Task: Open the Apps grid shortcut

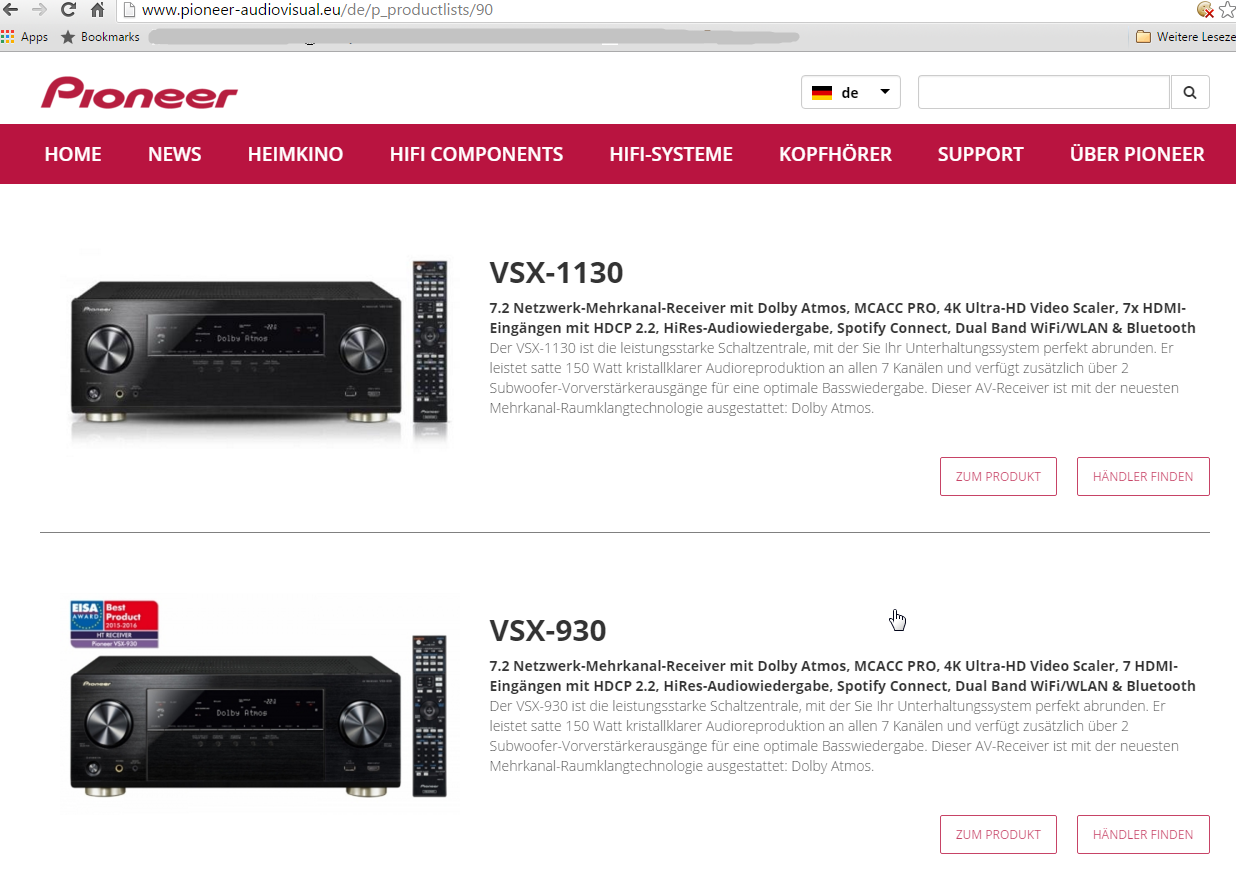Action: pyautogui.click(x=25, y=37)
